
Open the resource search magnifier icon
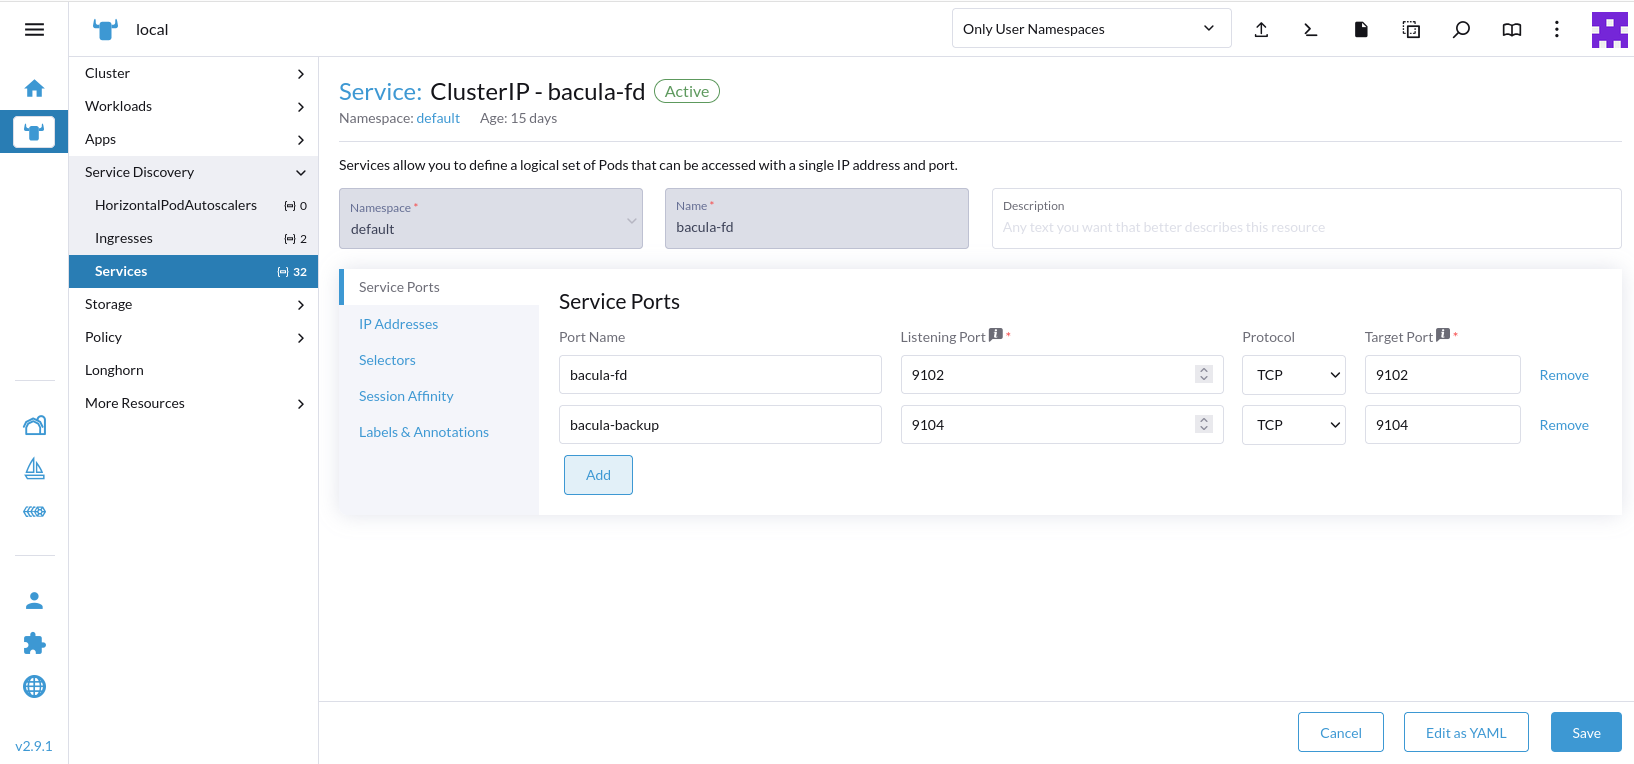1461,29
